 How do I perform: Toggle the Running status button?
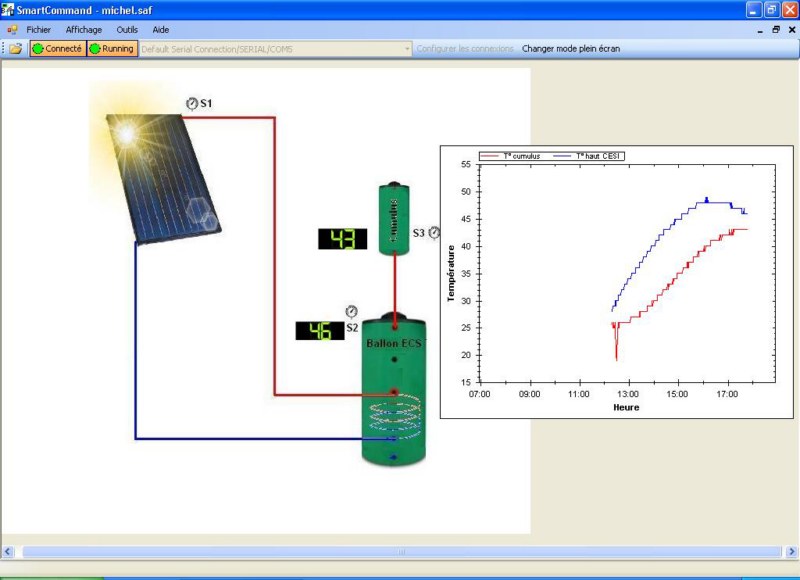[x=112, y=48]
